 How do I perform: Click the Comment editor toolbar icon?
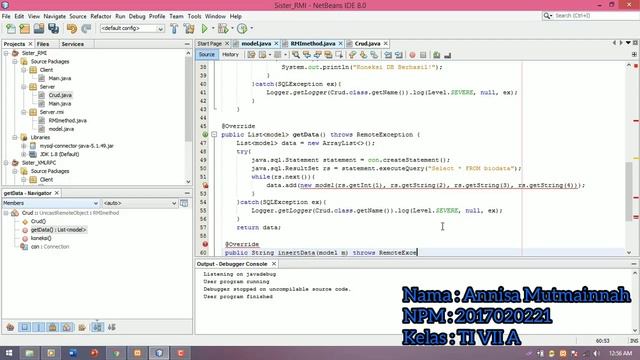[x=436, y=55]
